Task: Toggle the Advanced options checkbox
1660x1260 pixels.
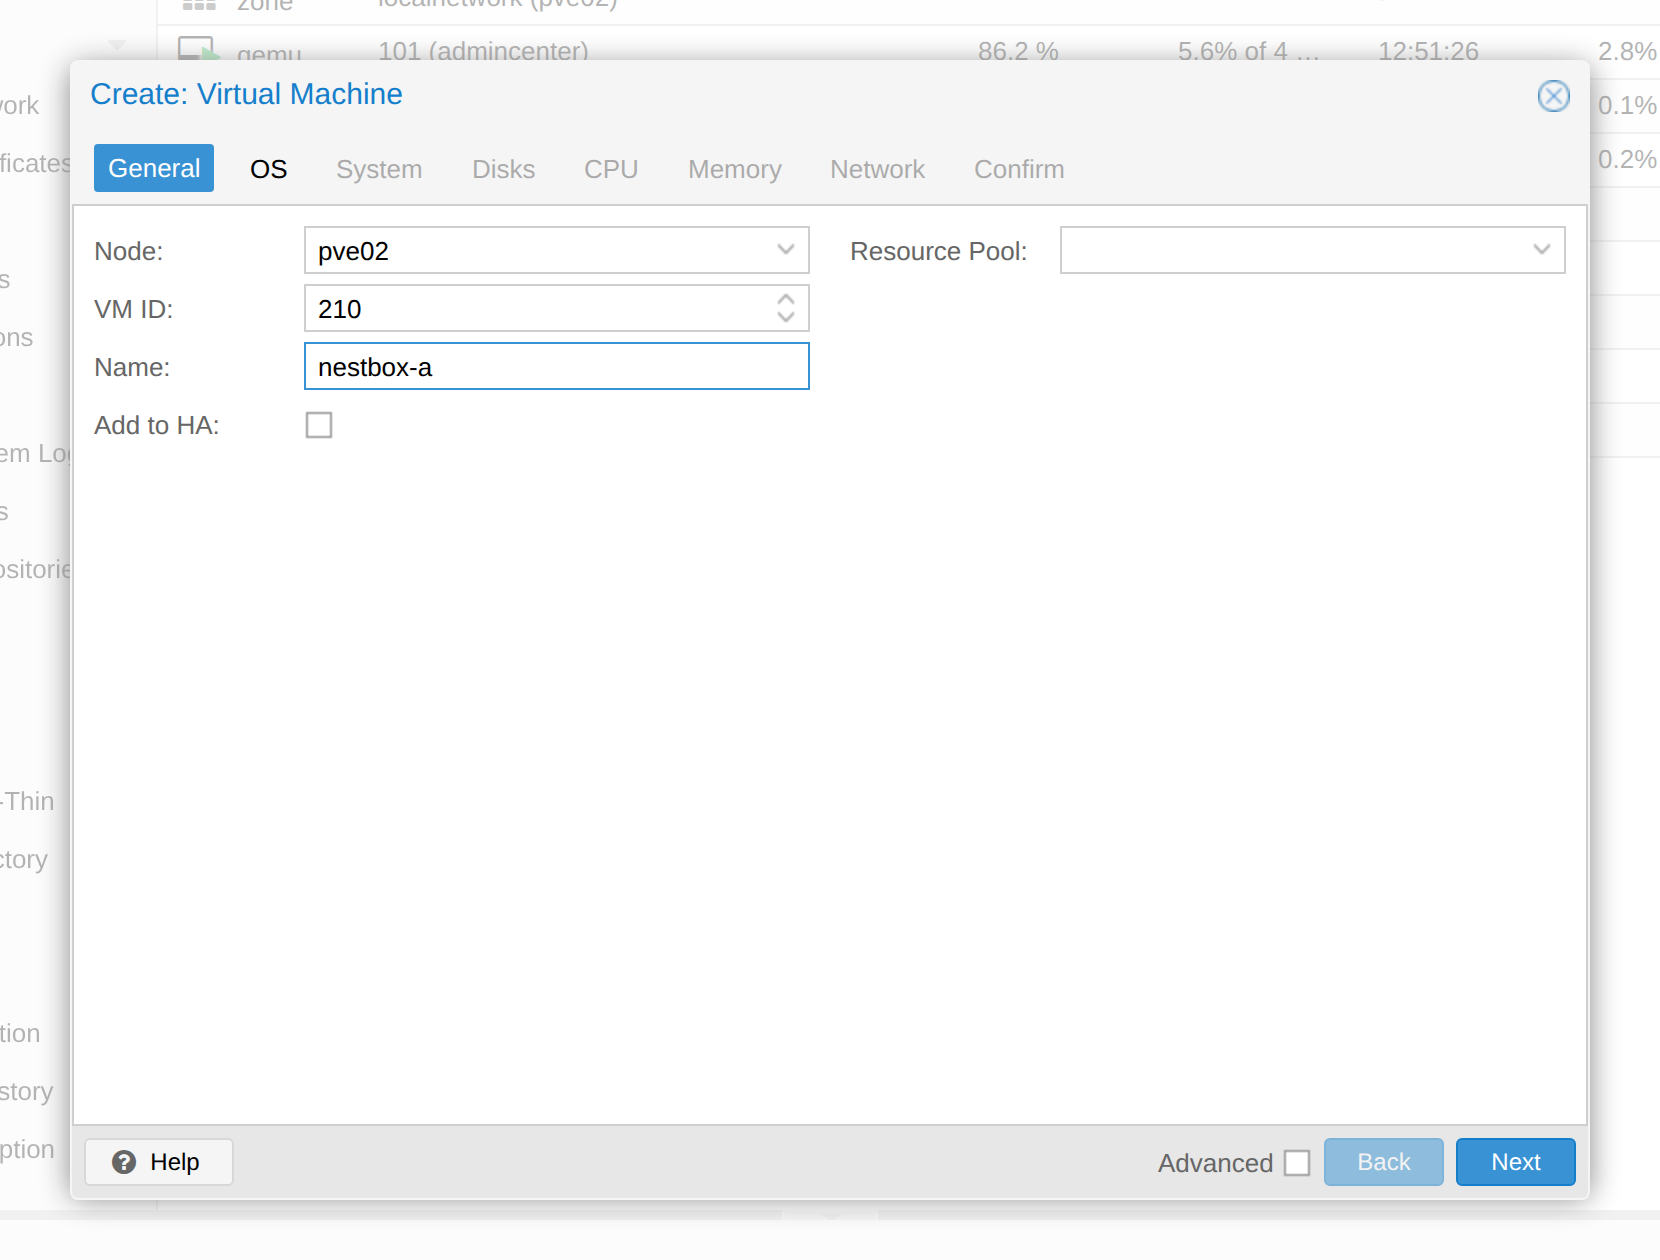Action: point(1297,1163)
